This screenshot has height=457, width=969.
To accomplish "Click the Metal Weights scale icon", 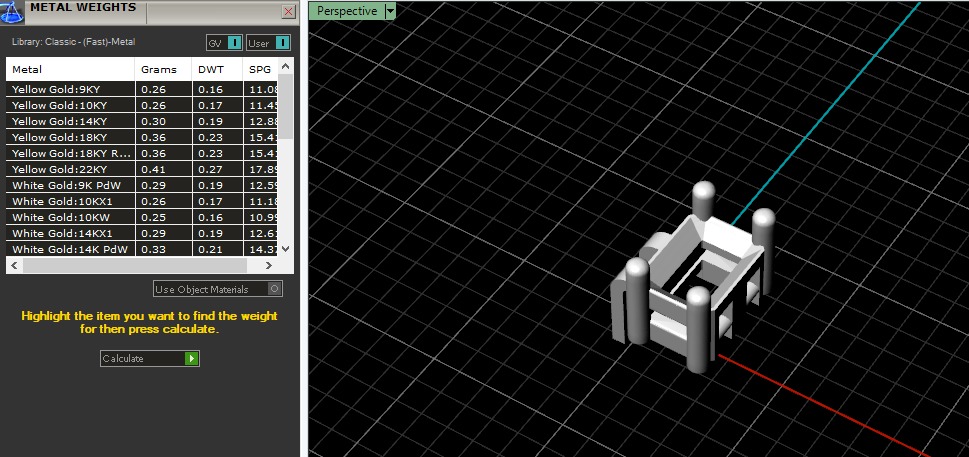I will click(x=11, y=12).
